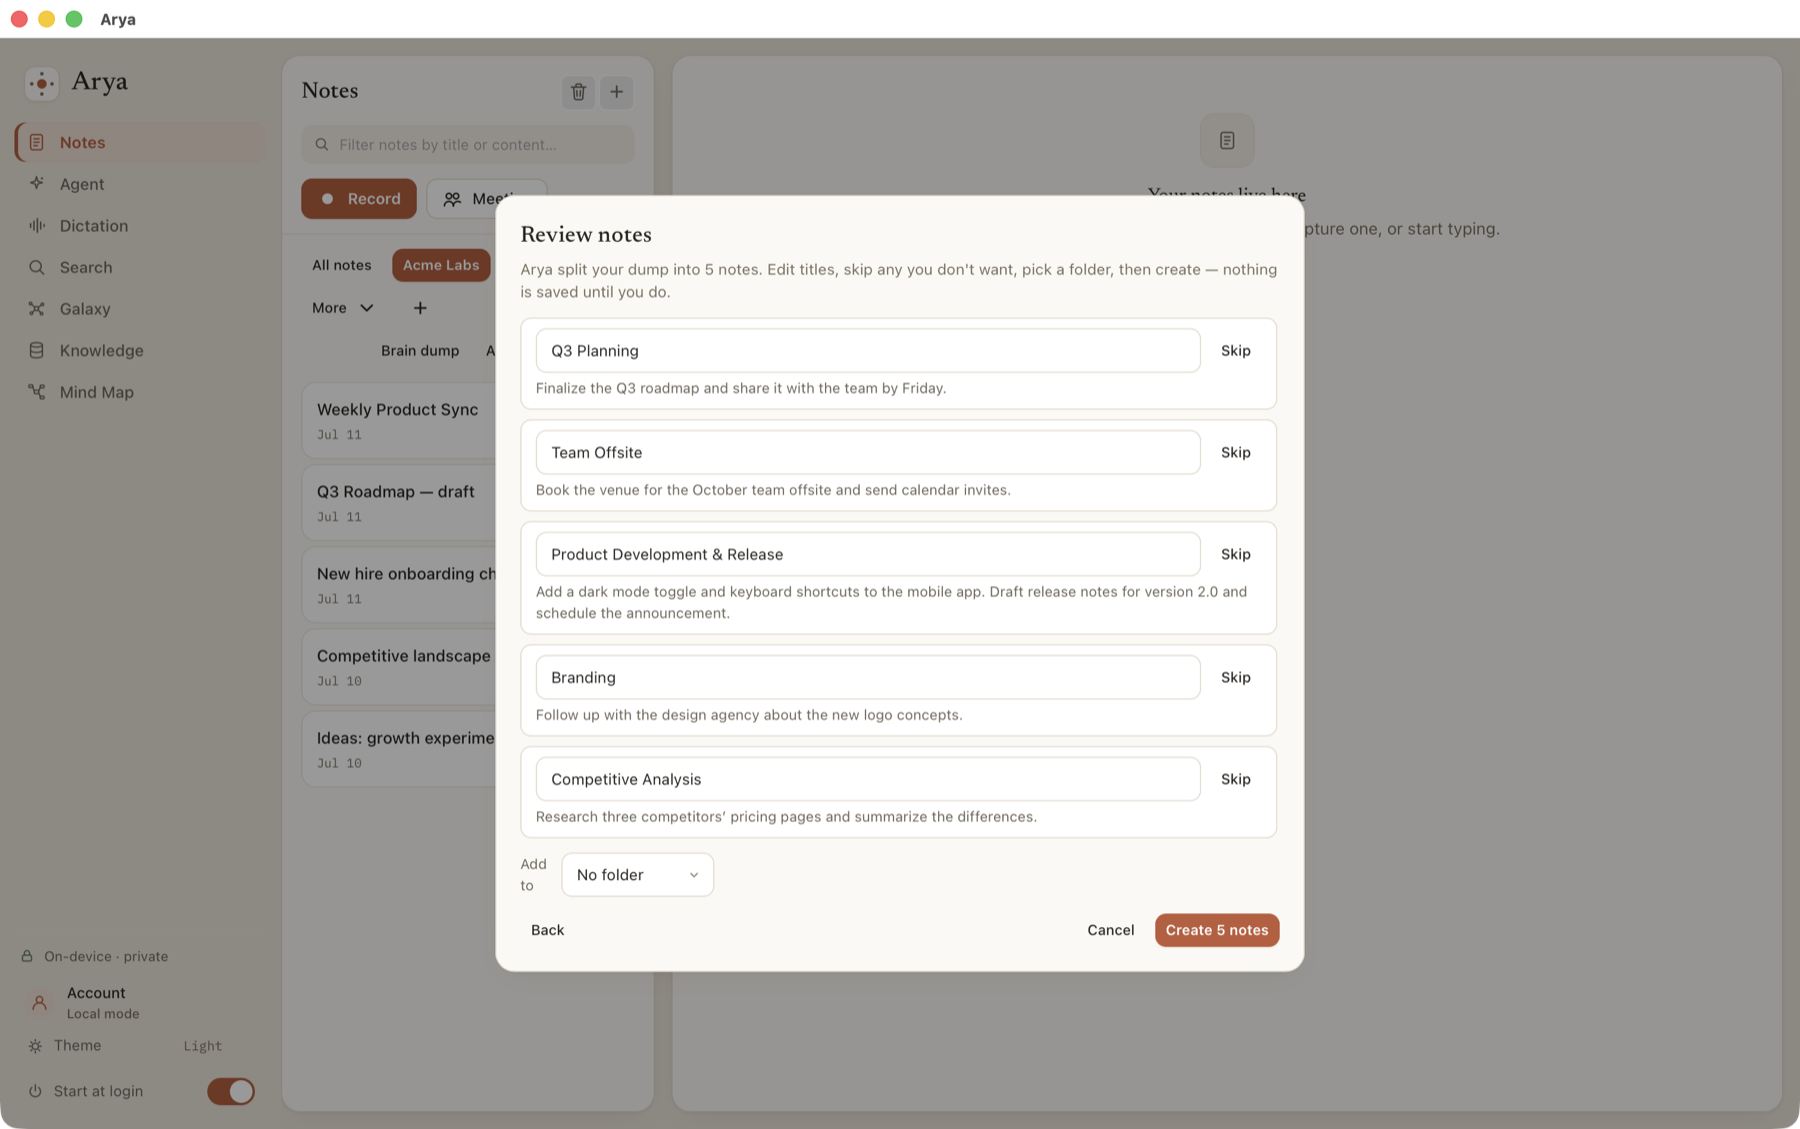The width and height of the screenshot is (1800, 1129).
Task: Open Knowledge database icon
Action: (x=37, y=351)
